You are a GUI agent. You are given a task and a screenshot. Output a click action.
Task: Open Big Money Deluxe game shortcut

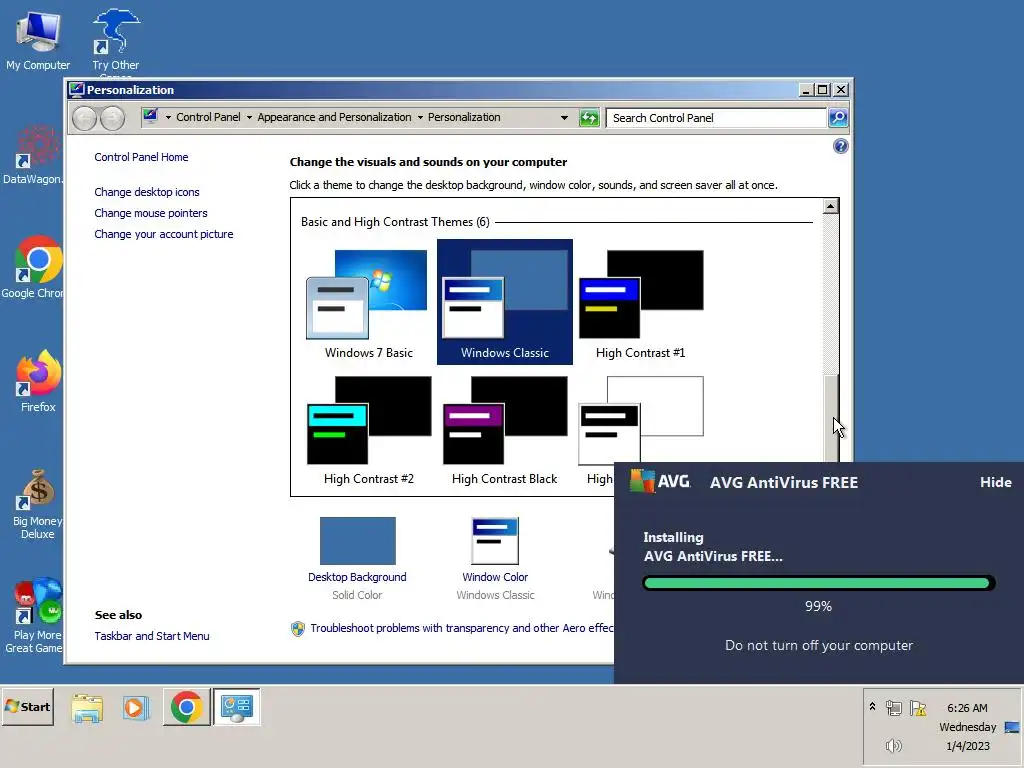pos(37,504)
